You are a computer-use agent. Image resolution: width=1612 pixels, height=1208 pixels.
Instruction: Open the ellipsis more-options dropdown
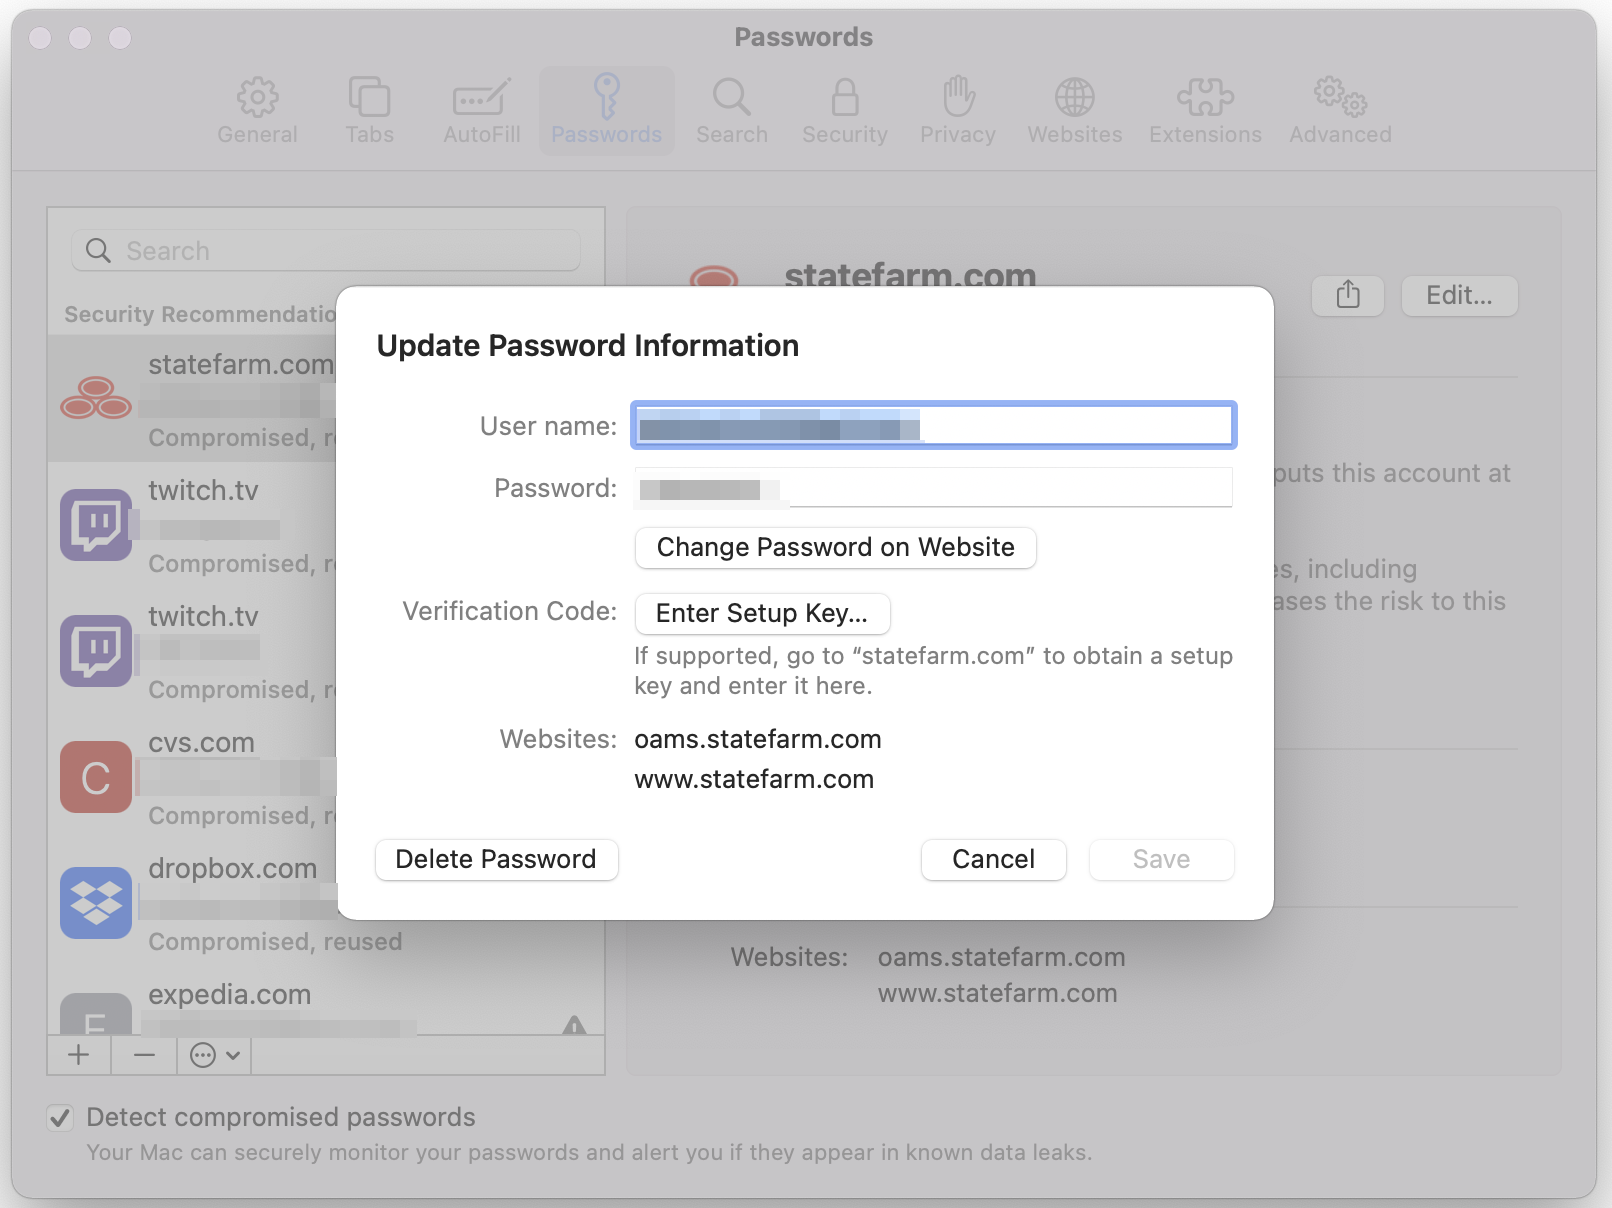[x=215, y=1055]
